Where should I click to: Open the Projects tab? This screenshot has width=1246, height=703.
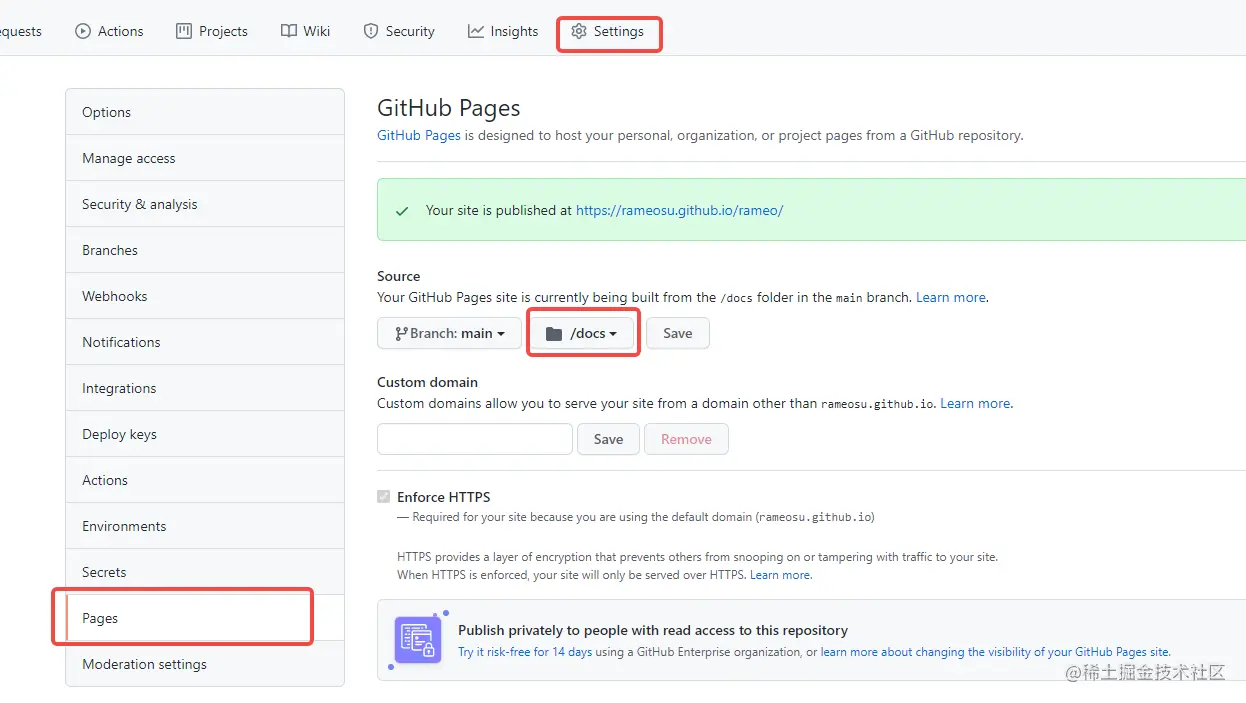(212, 31)
